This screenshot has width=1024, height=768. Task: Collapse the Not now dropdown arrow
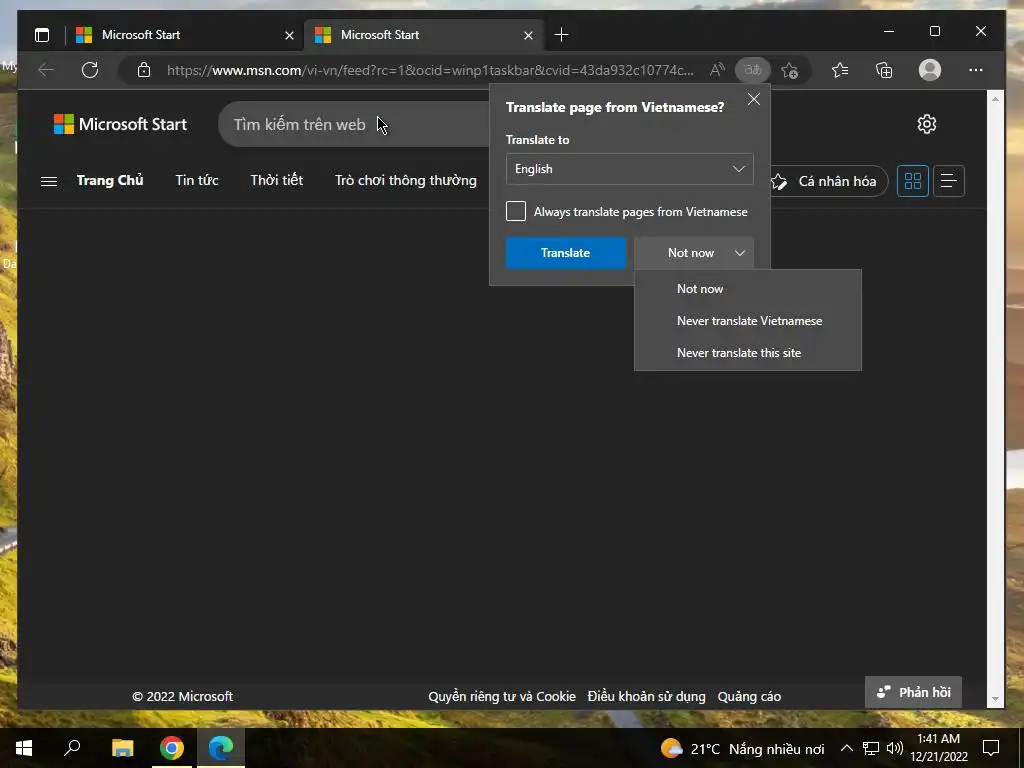(739, 253)
